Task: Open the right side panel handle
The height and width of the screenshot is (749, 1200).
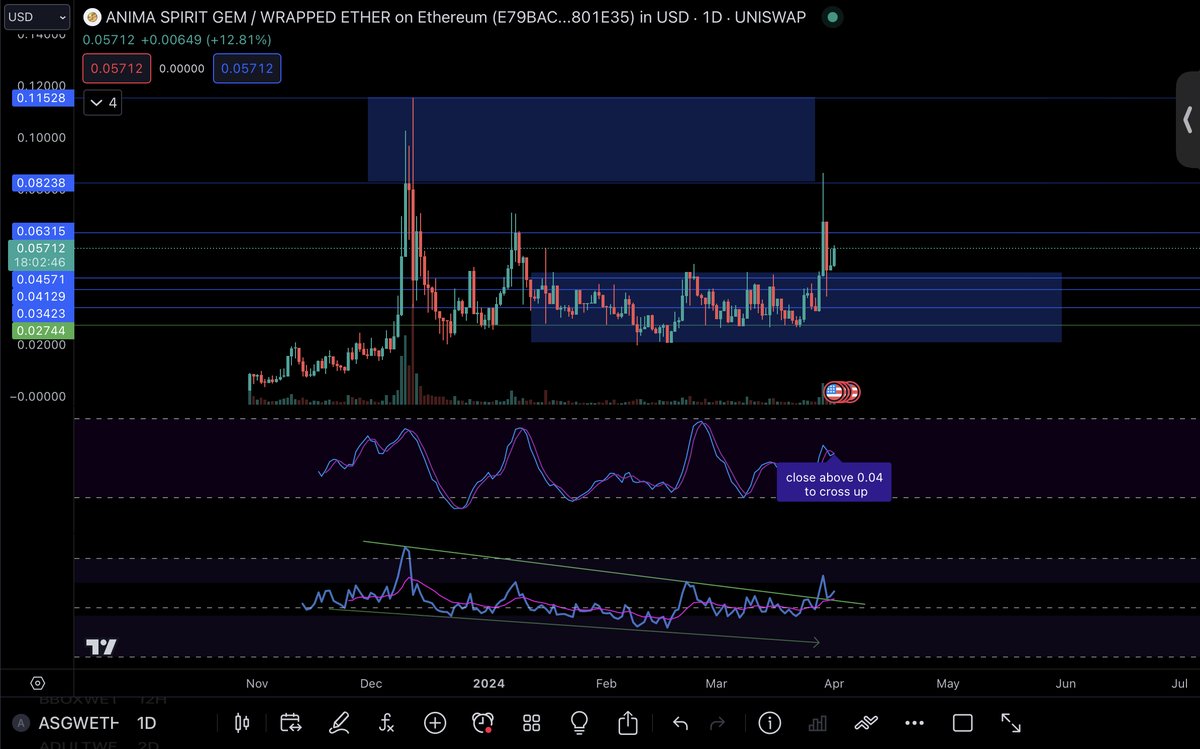Action: [x=1188, y=120]
